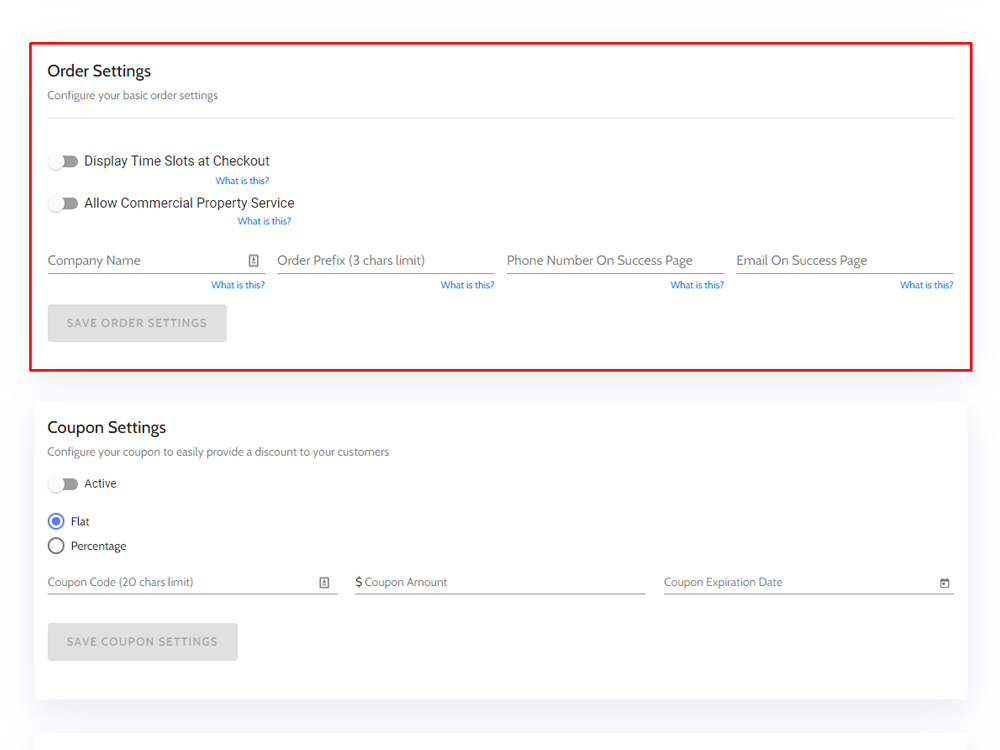The image size is (1000, 750).
Task: Click the contact card icon in Coupon Code field
Action: coord(324,582)
